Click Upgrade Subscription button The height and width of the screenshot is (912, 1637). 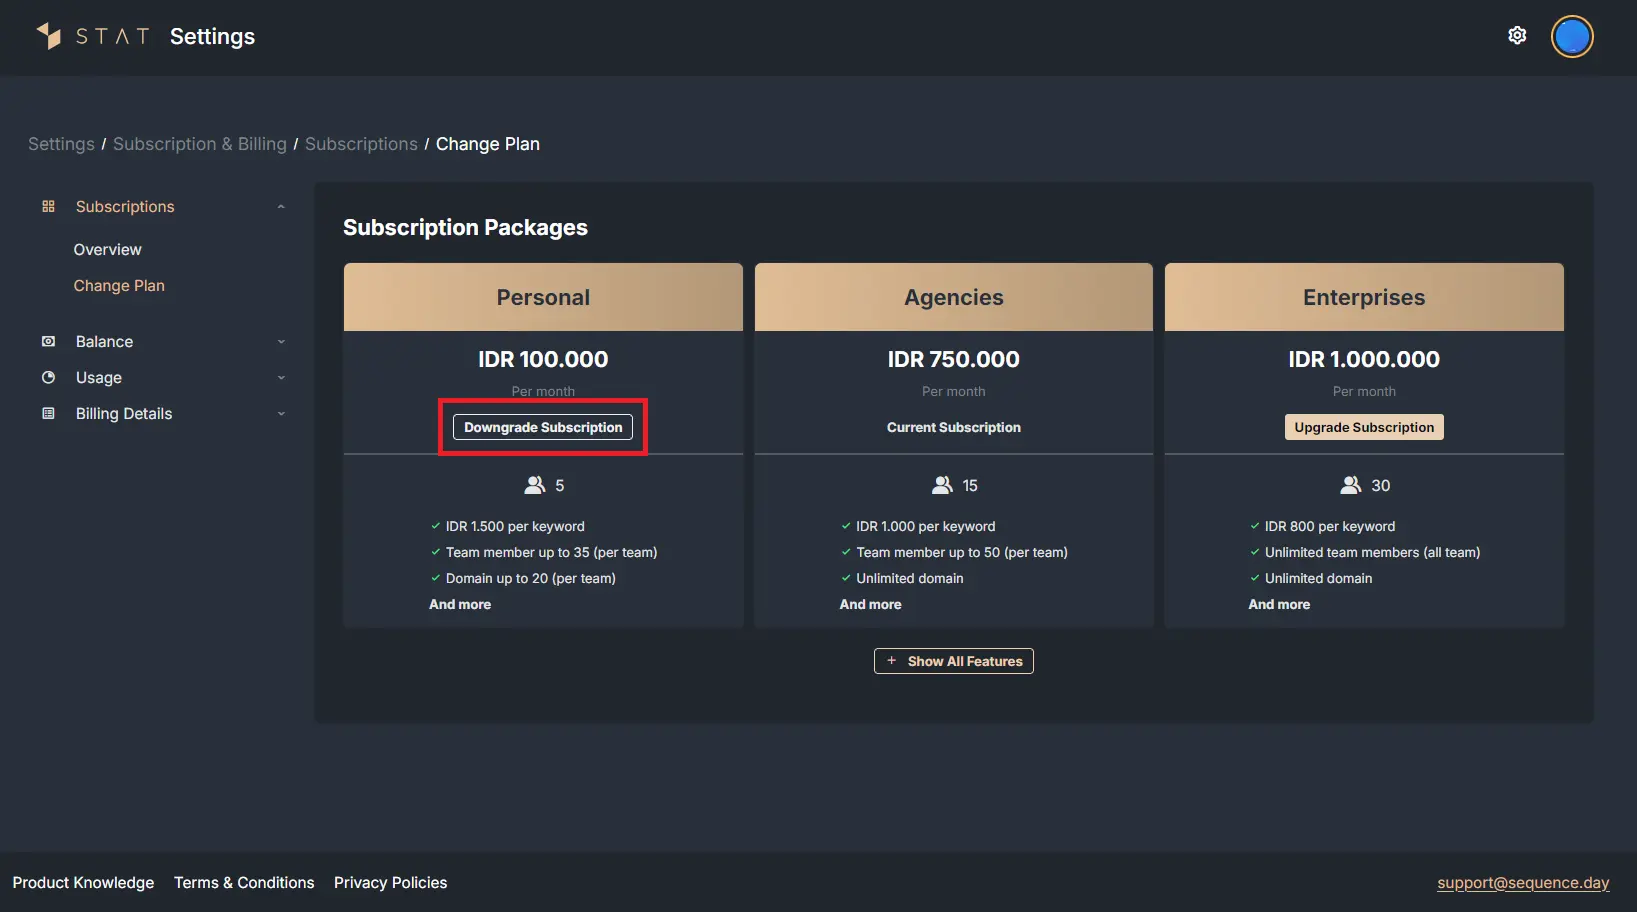1364,427
